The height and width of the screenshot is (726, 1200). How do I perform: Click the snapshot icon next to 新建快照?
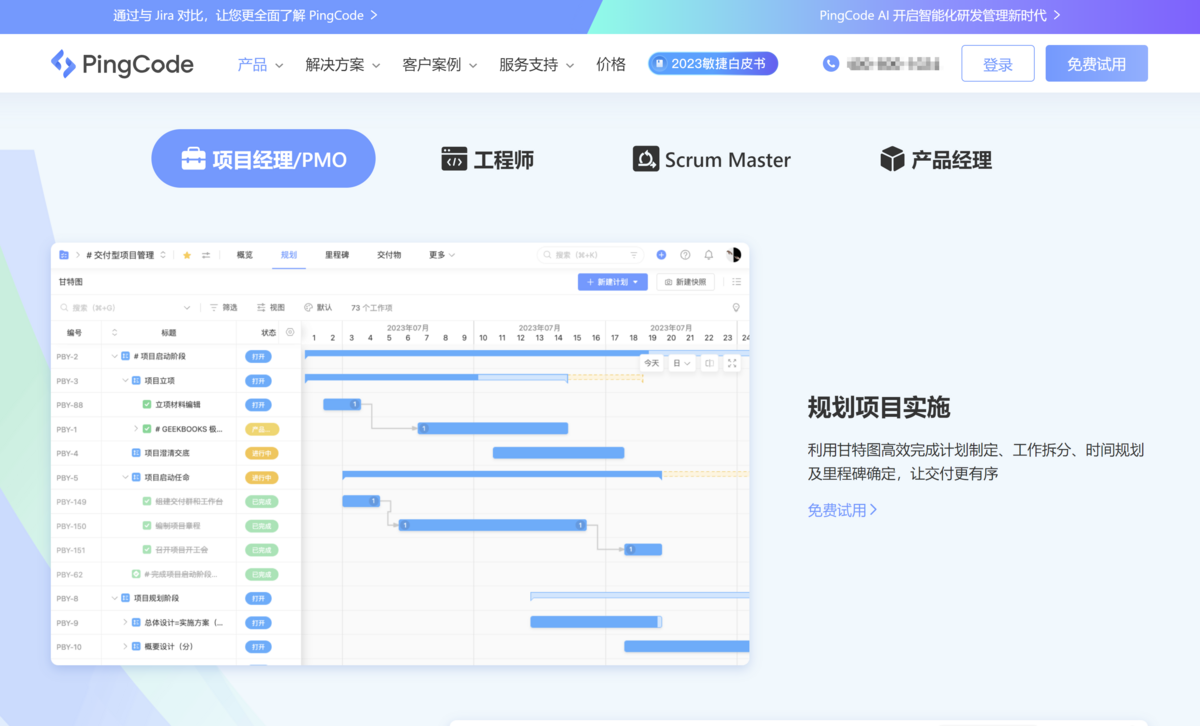coord(666,281)
